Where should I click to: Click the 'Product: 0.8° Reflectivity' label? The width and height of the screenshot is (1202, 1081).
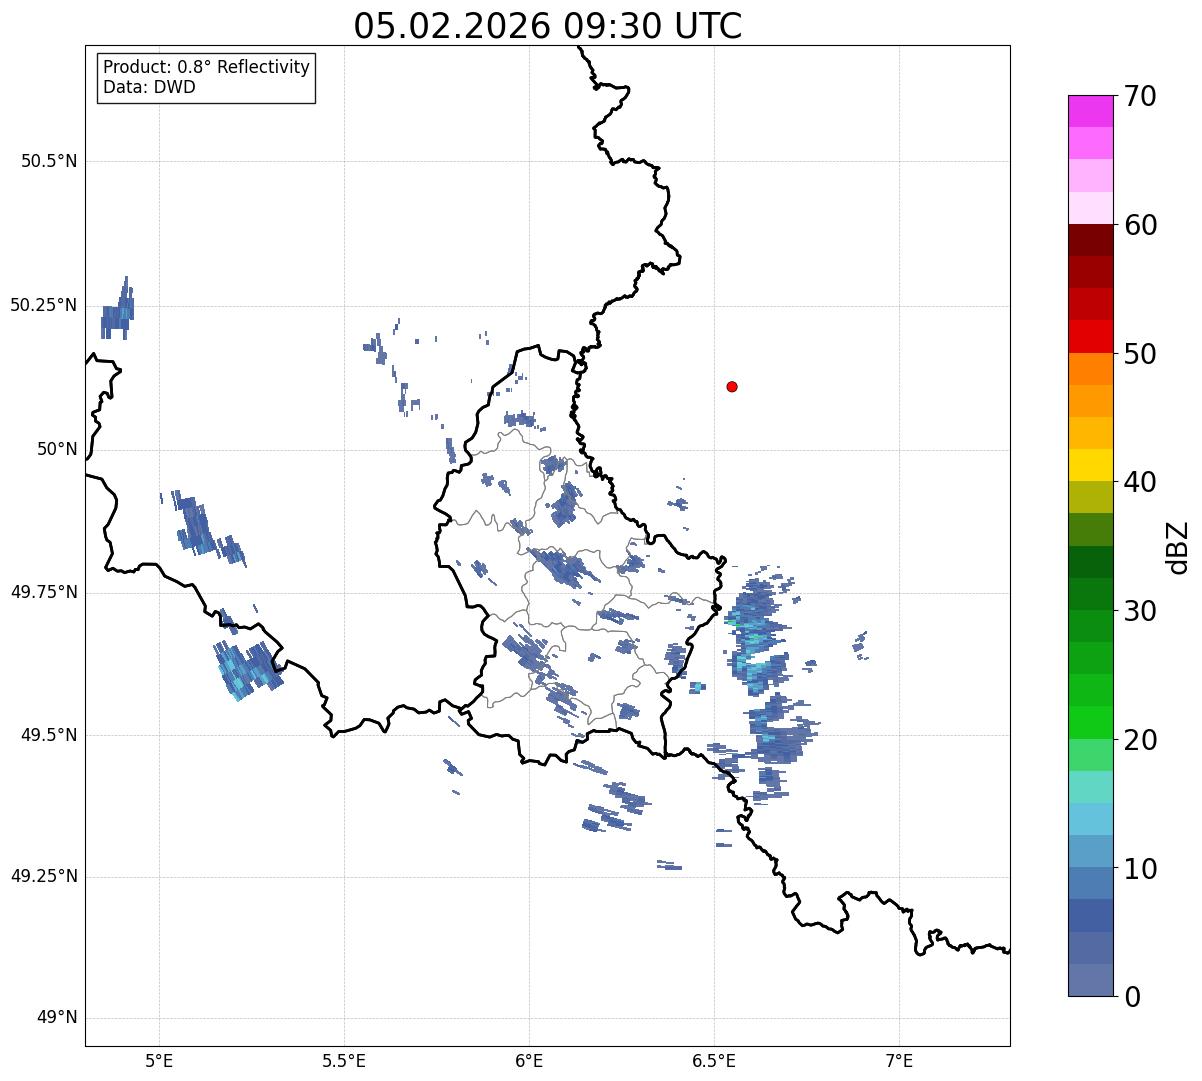click(x=207, y=67)
